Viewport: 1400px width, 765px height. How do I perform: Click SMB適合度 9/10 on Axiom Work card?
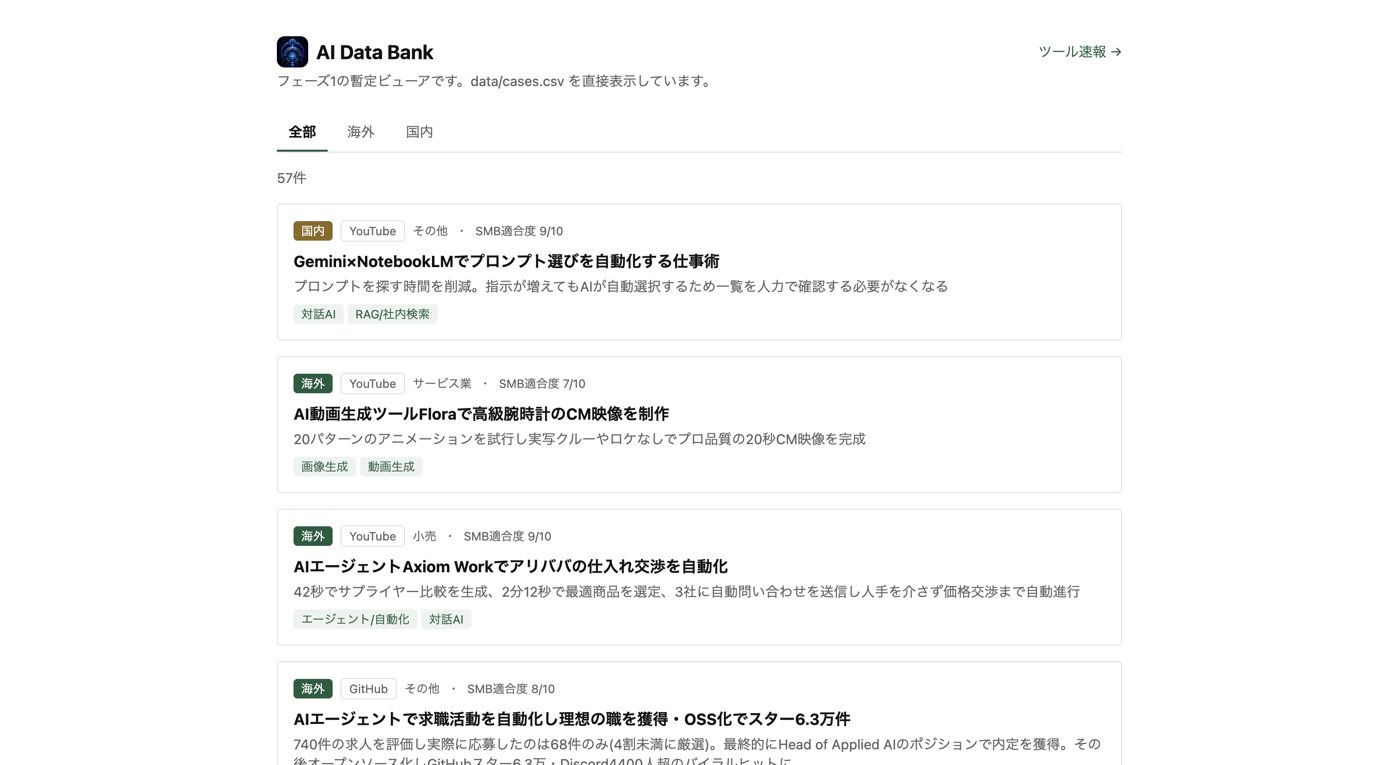pyautogui.click(x=507, y=536)
